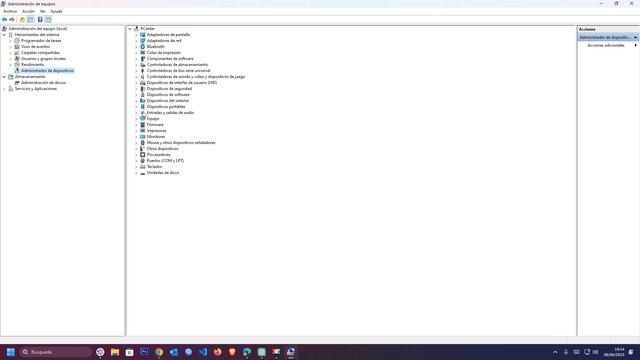This screenshot has width=640, height=360.
Task: Open Usuarios y grupos locales
Action: point(43,59)
